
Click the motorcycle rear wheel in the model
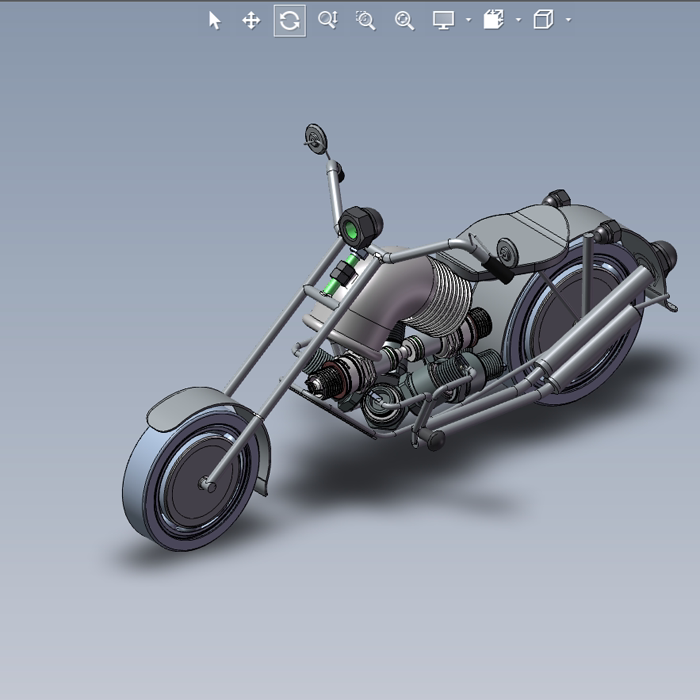tap(576, 326)
